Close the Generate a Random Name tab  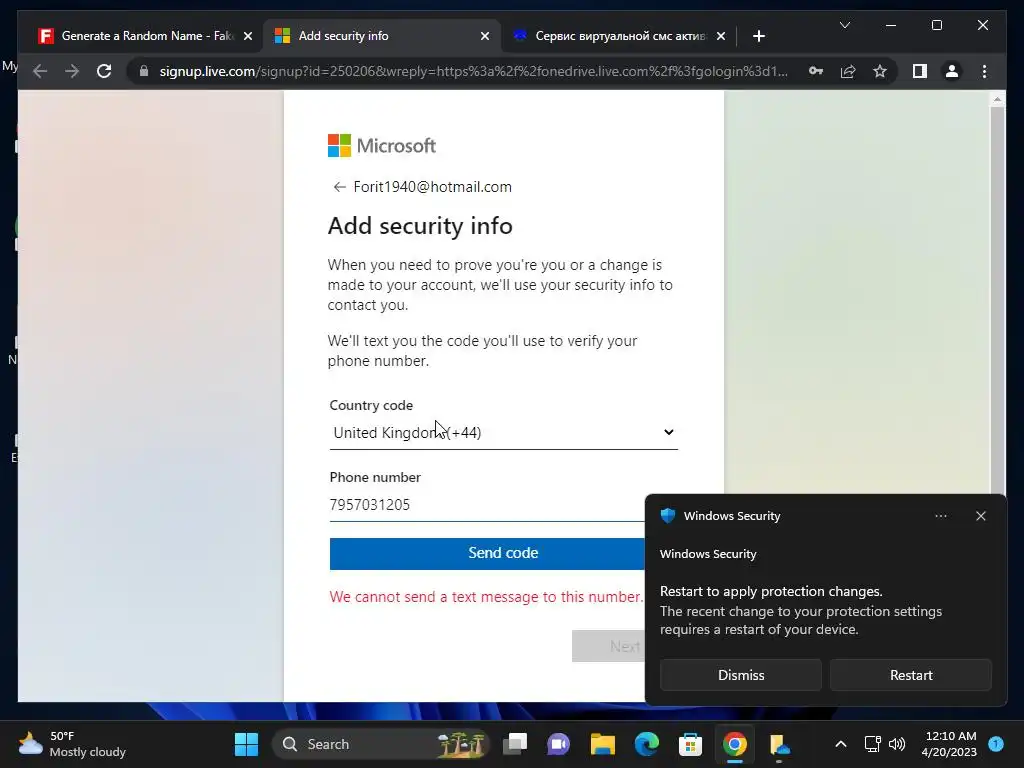point(248,36)
